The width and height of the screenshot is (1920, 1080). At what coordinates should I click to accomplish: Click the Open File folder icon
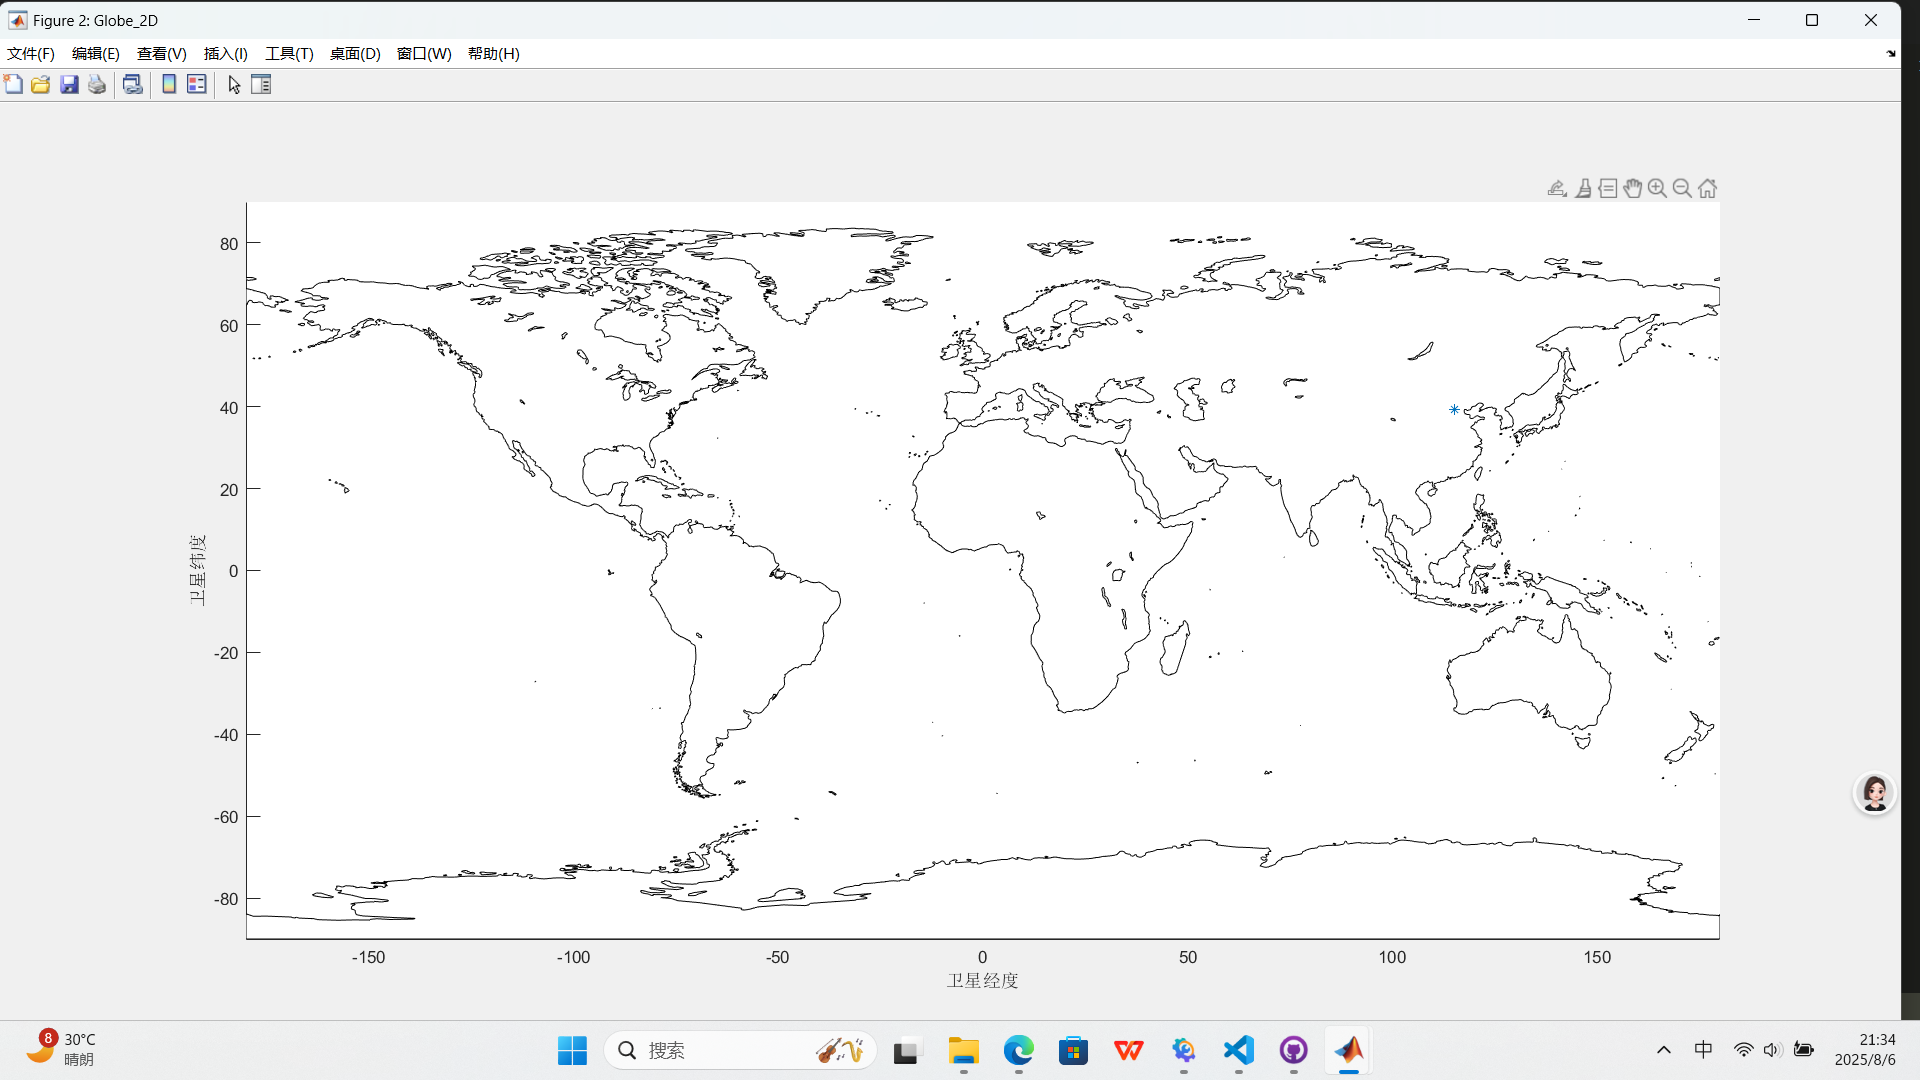(x=41, y=85)
